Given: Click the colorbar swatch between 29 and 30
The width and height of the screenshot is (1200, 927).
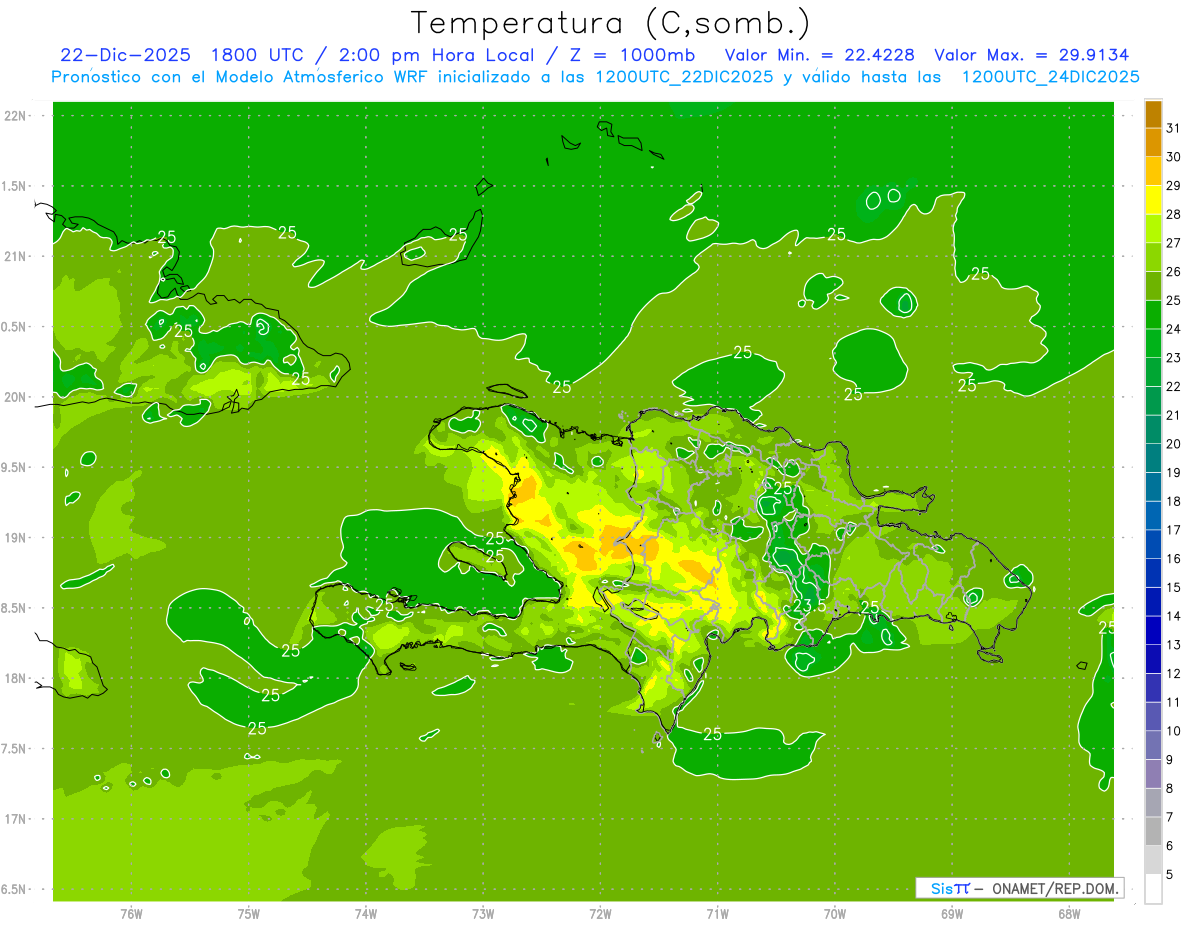Looking at the screenshot, I should coord(1153,171).
